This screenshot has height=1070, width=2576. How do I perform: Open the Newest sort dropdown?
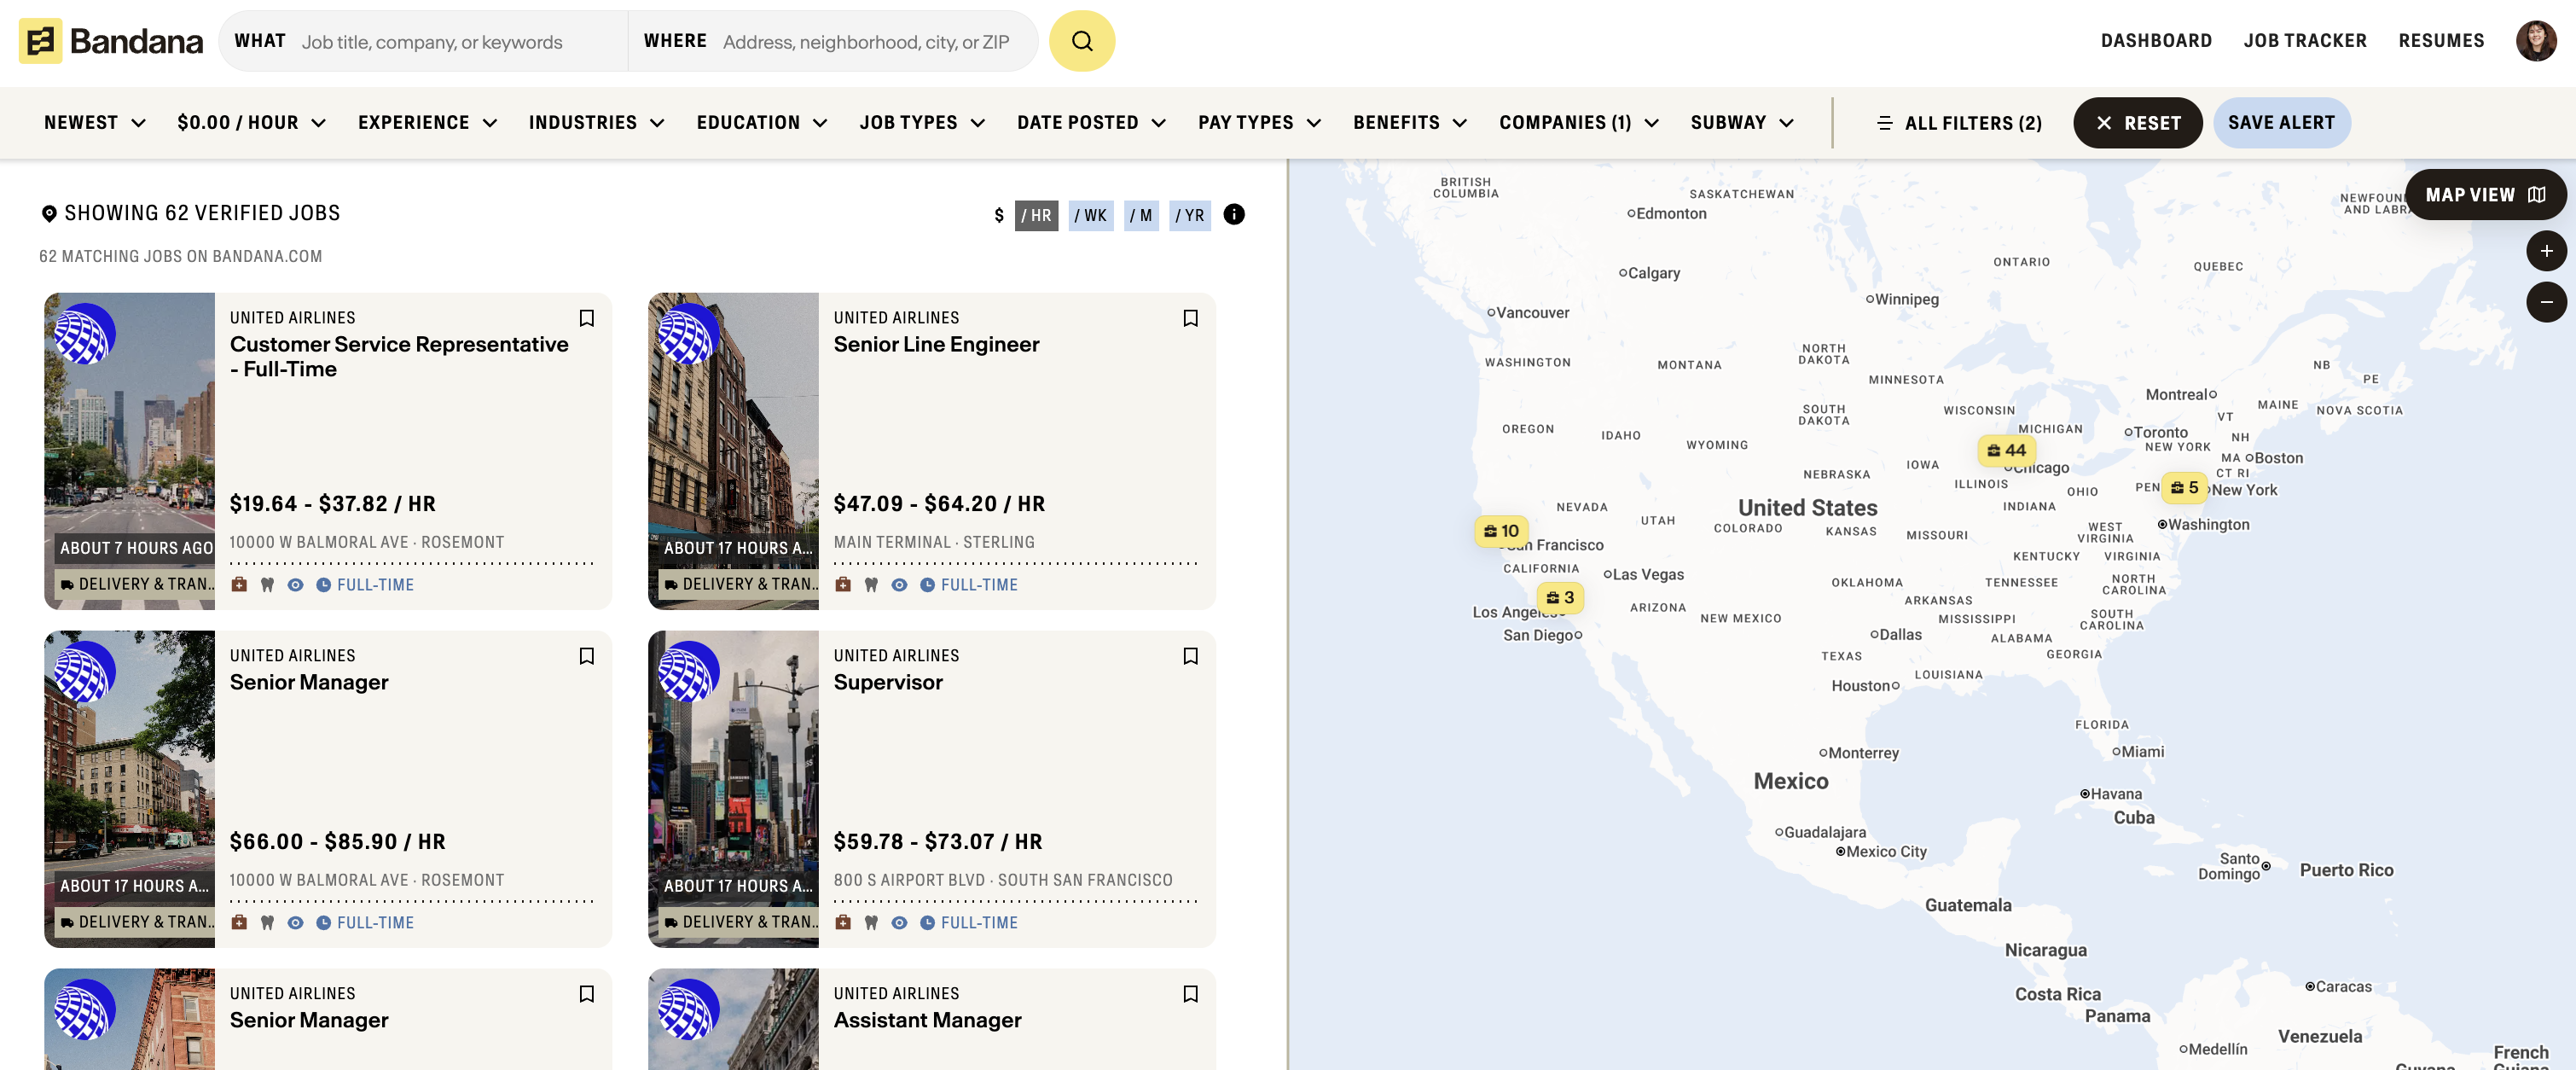95,123
